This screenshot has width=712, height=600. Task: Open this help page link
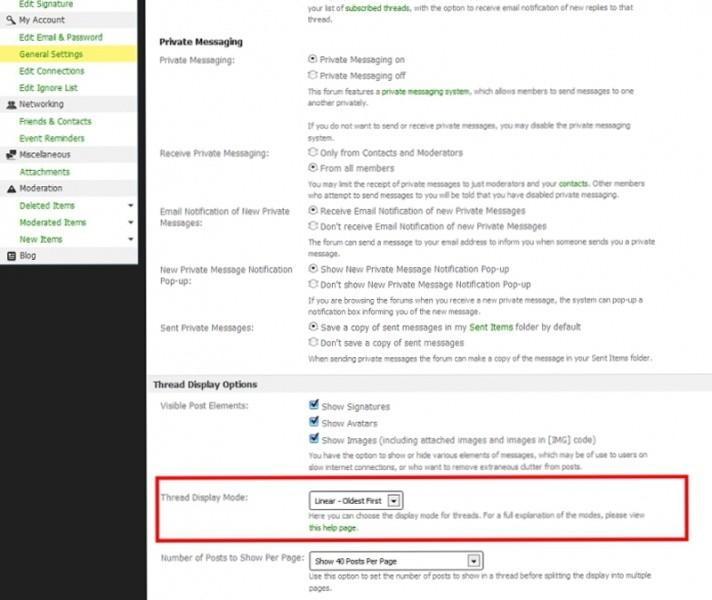[x=333, y=528]
